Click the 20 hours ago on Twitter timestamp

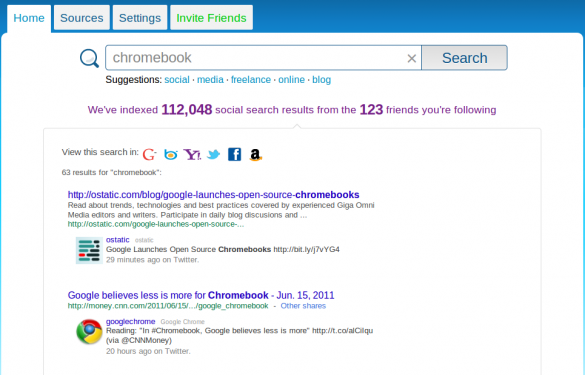point(148,351)
